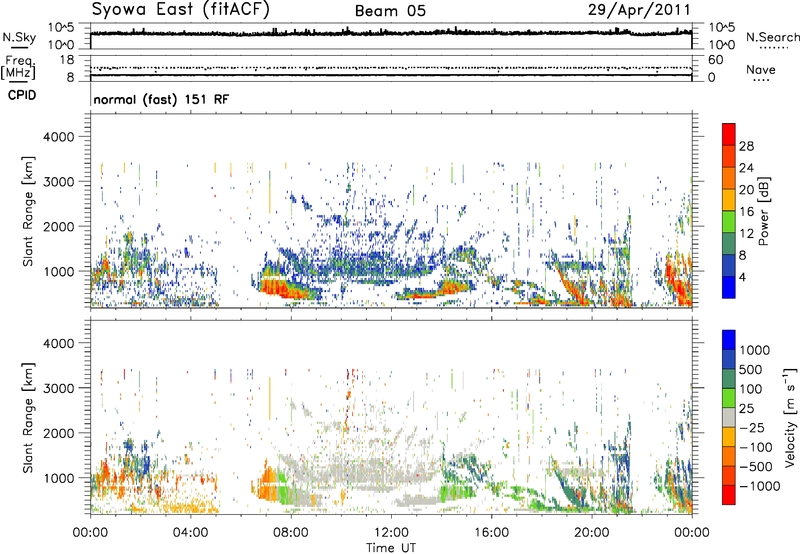Click the '100' velocity colorbar label

click(x=751, y=389)
